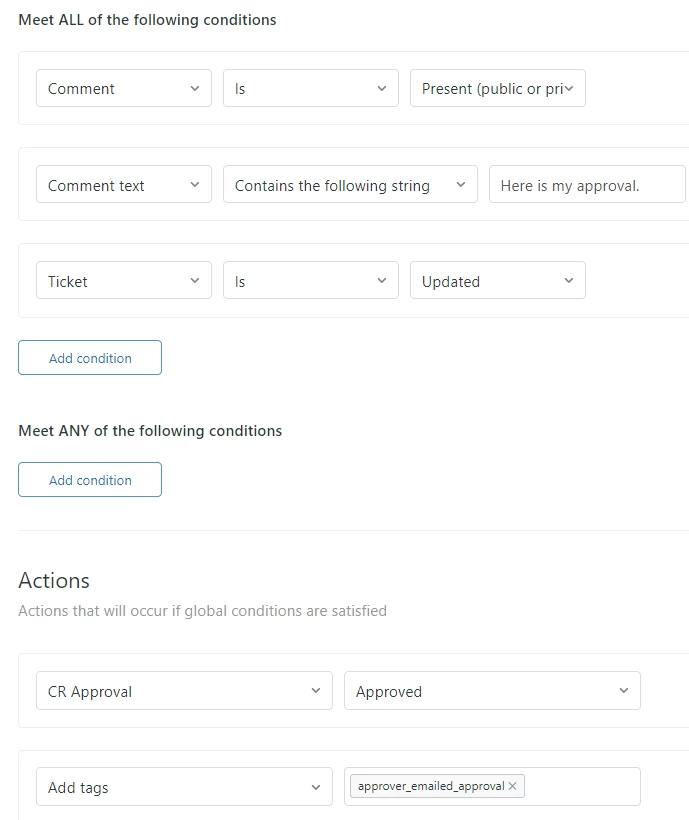
Task: Open the Ticket condition field dropdown
Action: click(124, 281)
